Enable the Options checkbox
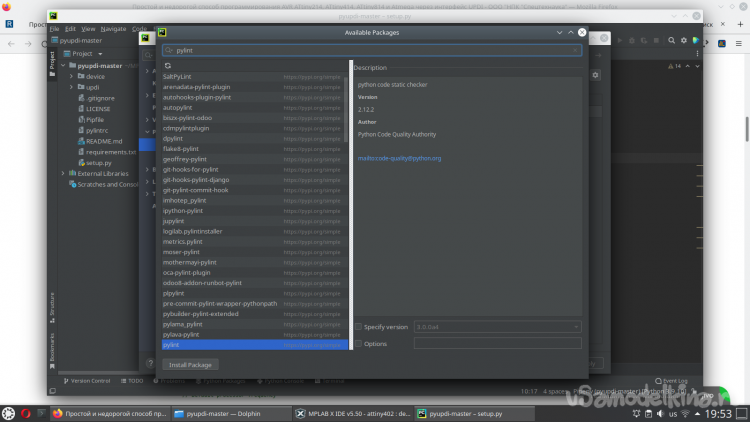Viewport: 750px width, 422px height. click(x=360, y=343)
